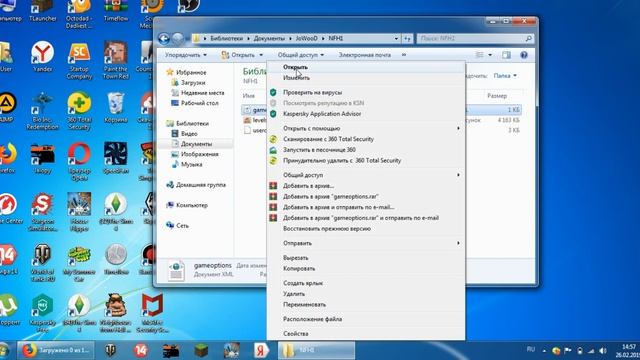This screenshot has width=640, height=360.
Task: Click Добавить в архив... entry
Action: point(308,186)
